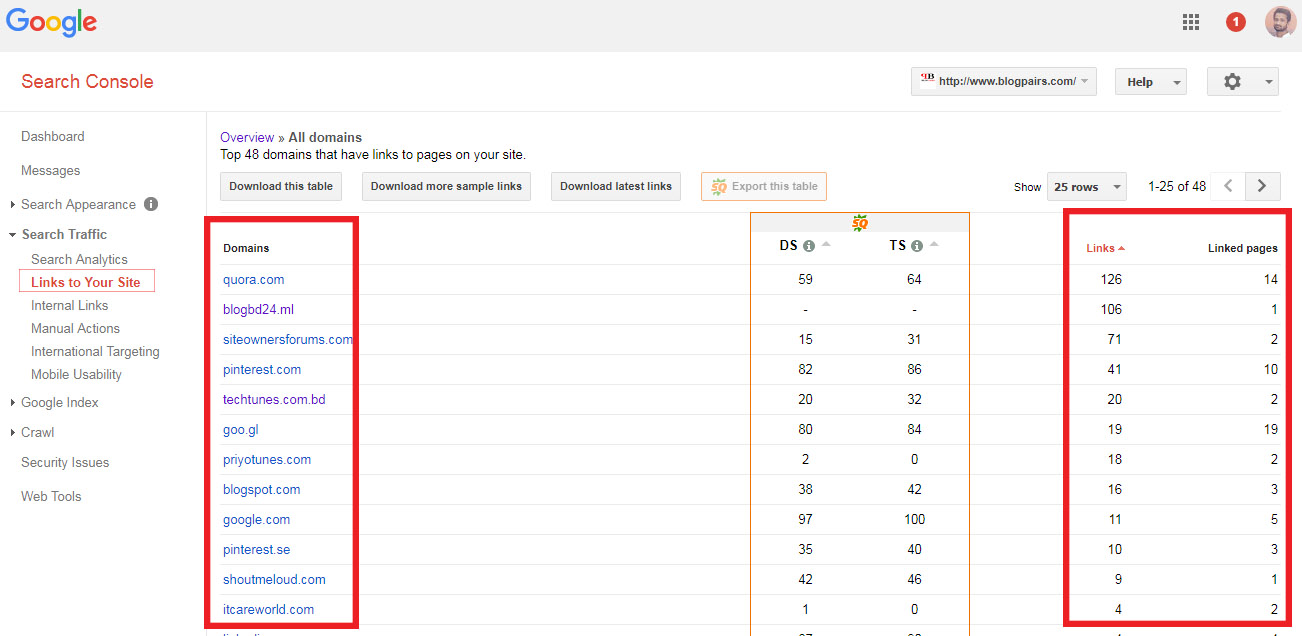1302x636 pixels.
Task: Open the blogbd24.ml domain link
Action: tap(258, 309)
